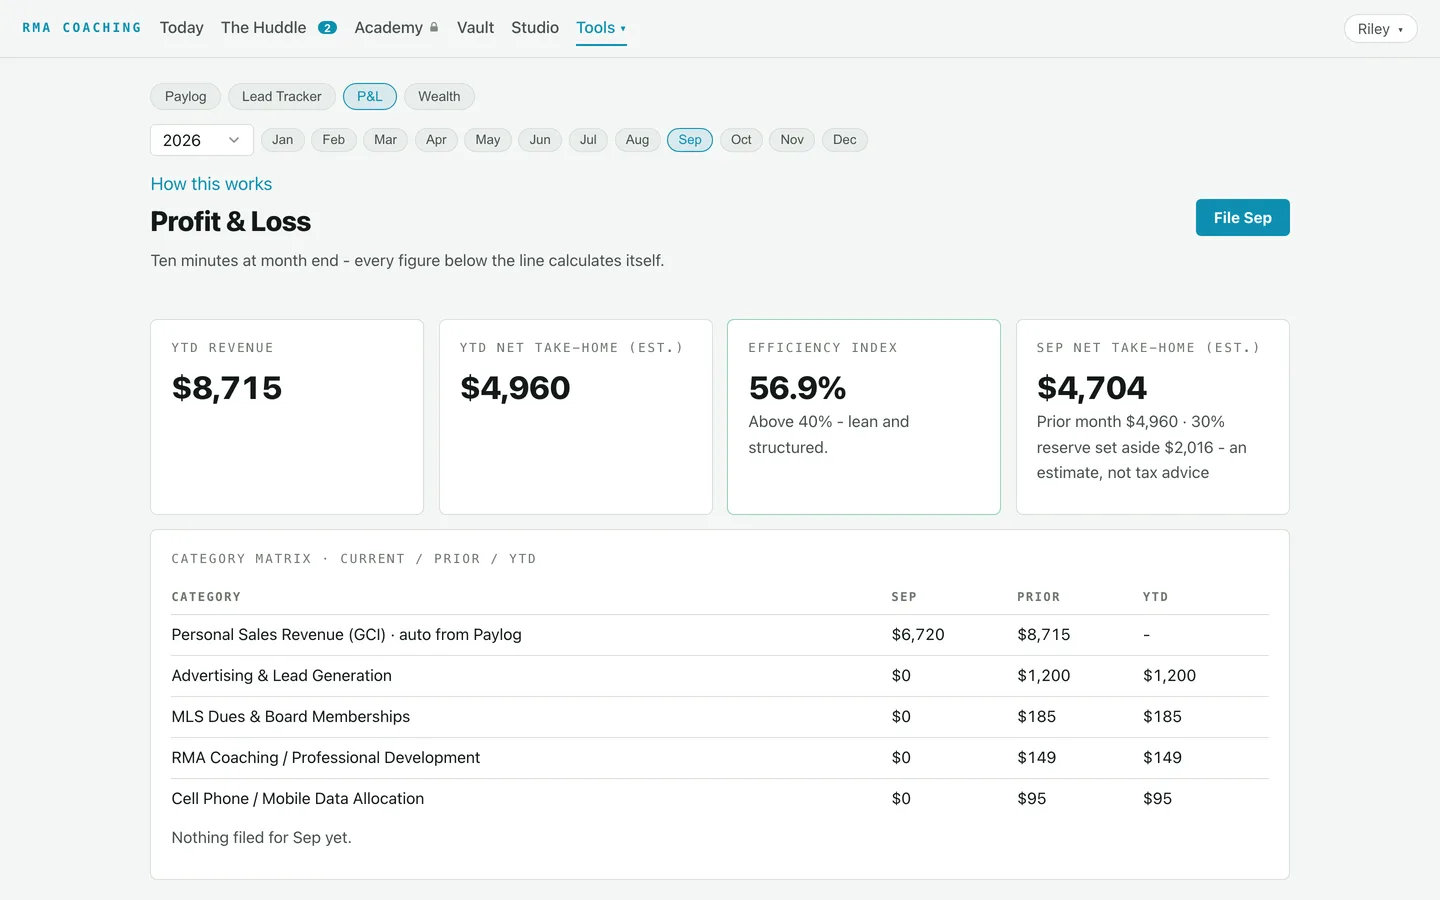Click the YTD Net Take-Home card
1440x900 pixels.
click(x=576, y=417)
